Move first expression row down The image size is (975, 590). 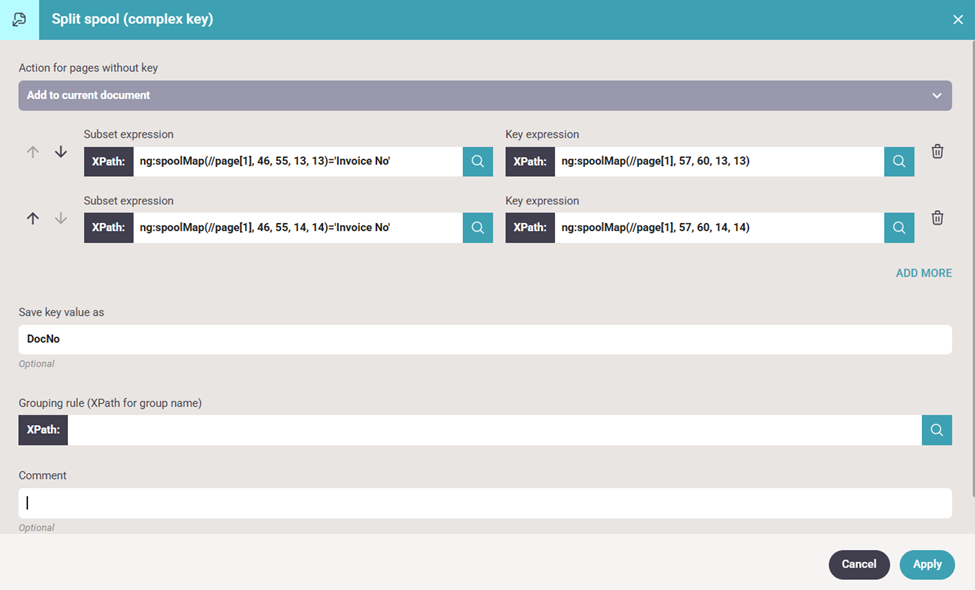coord(61,152)
